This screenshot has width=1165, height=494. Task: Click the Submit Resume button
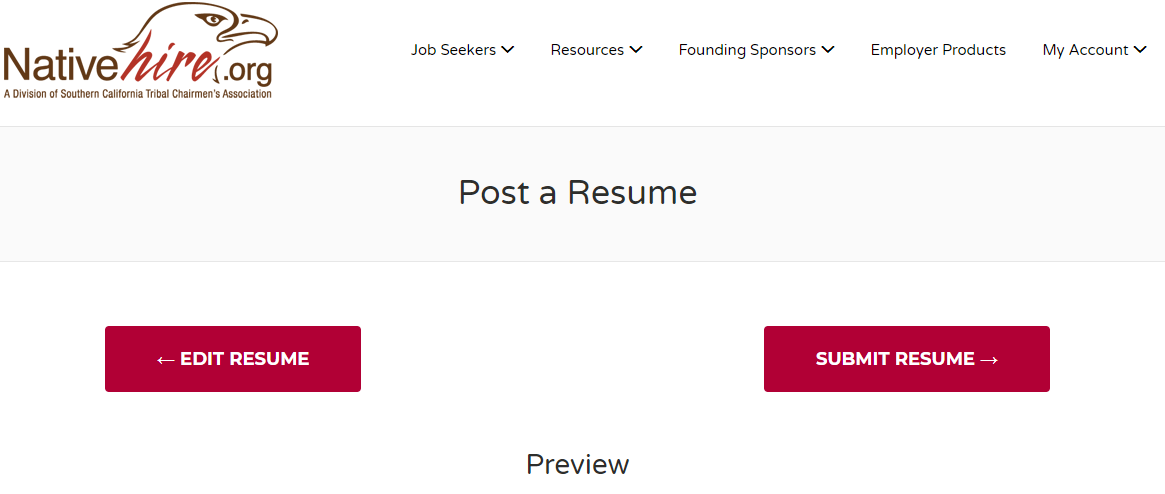[906, 359]
